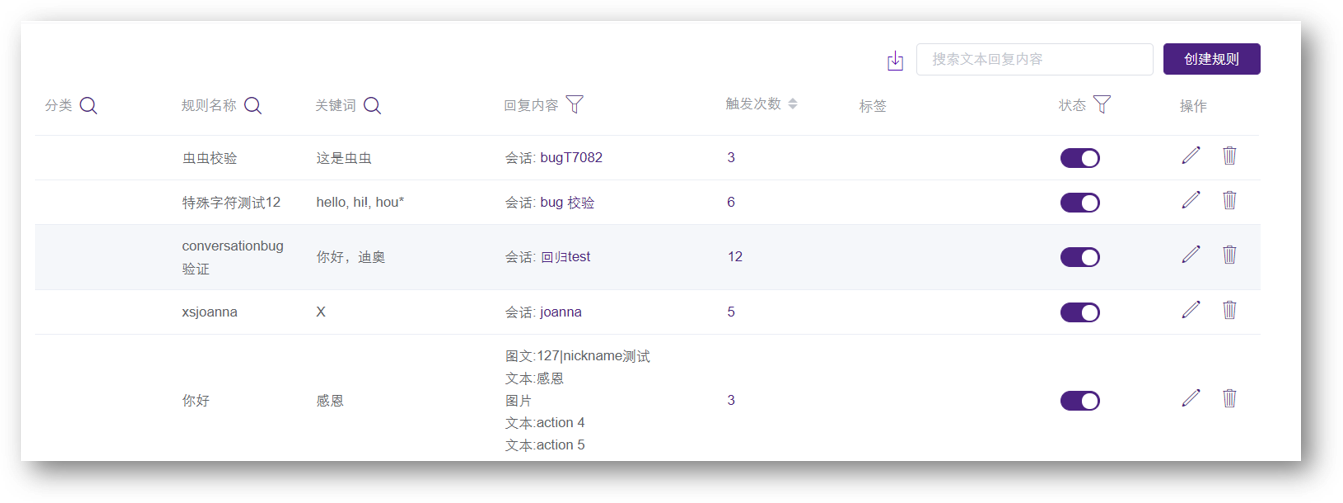Image resolution: width=1343 pixels, height=503 pixels.
Task: Open the joanna conversation link
Action: coord(560,312)
